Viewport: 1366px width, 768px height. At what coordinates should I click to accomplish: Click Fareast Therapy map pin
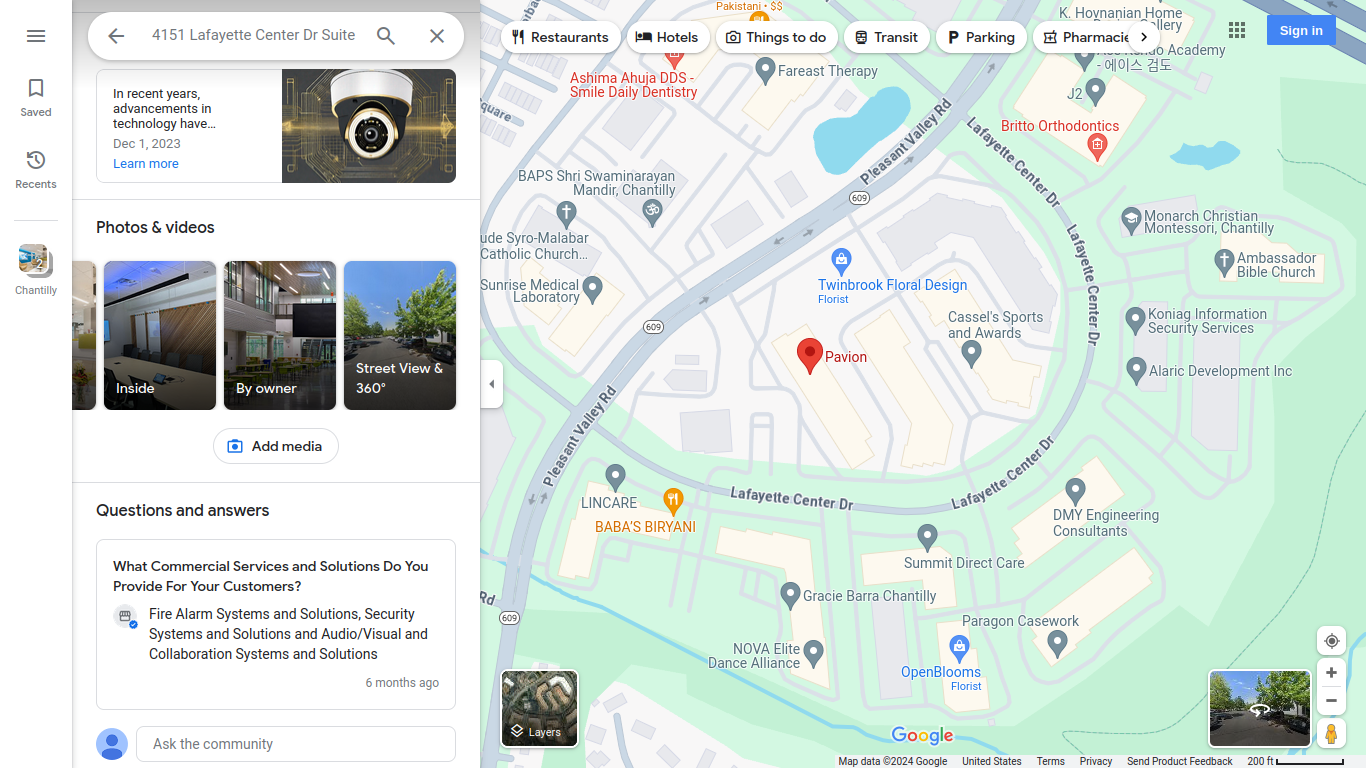765,70
